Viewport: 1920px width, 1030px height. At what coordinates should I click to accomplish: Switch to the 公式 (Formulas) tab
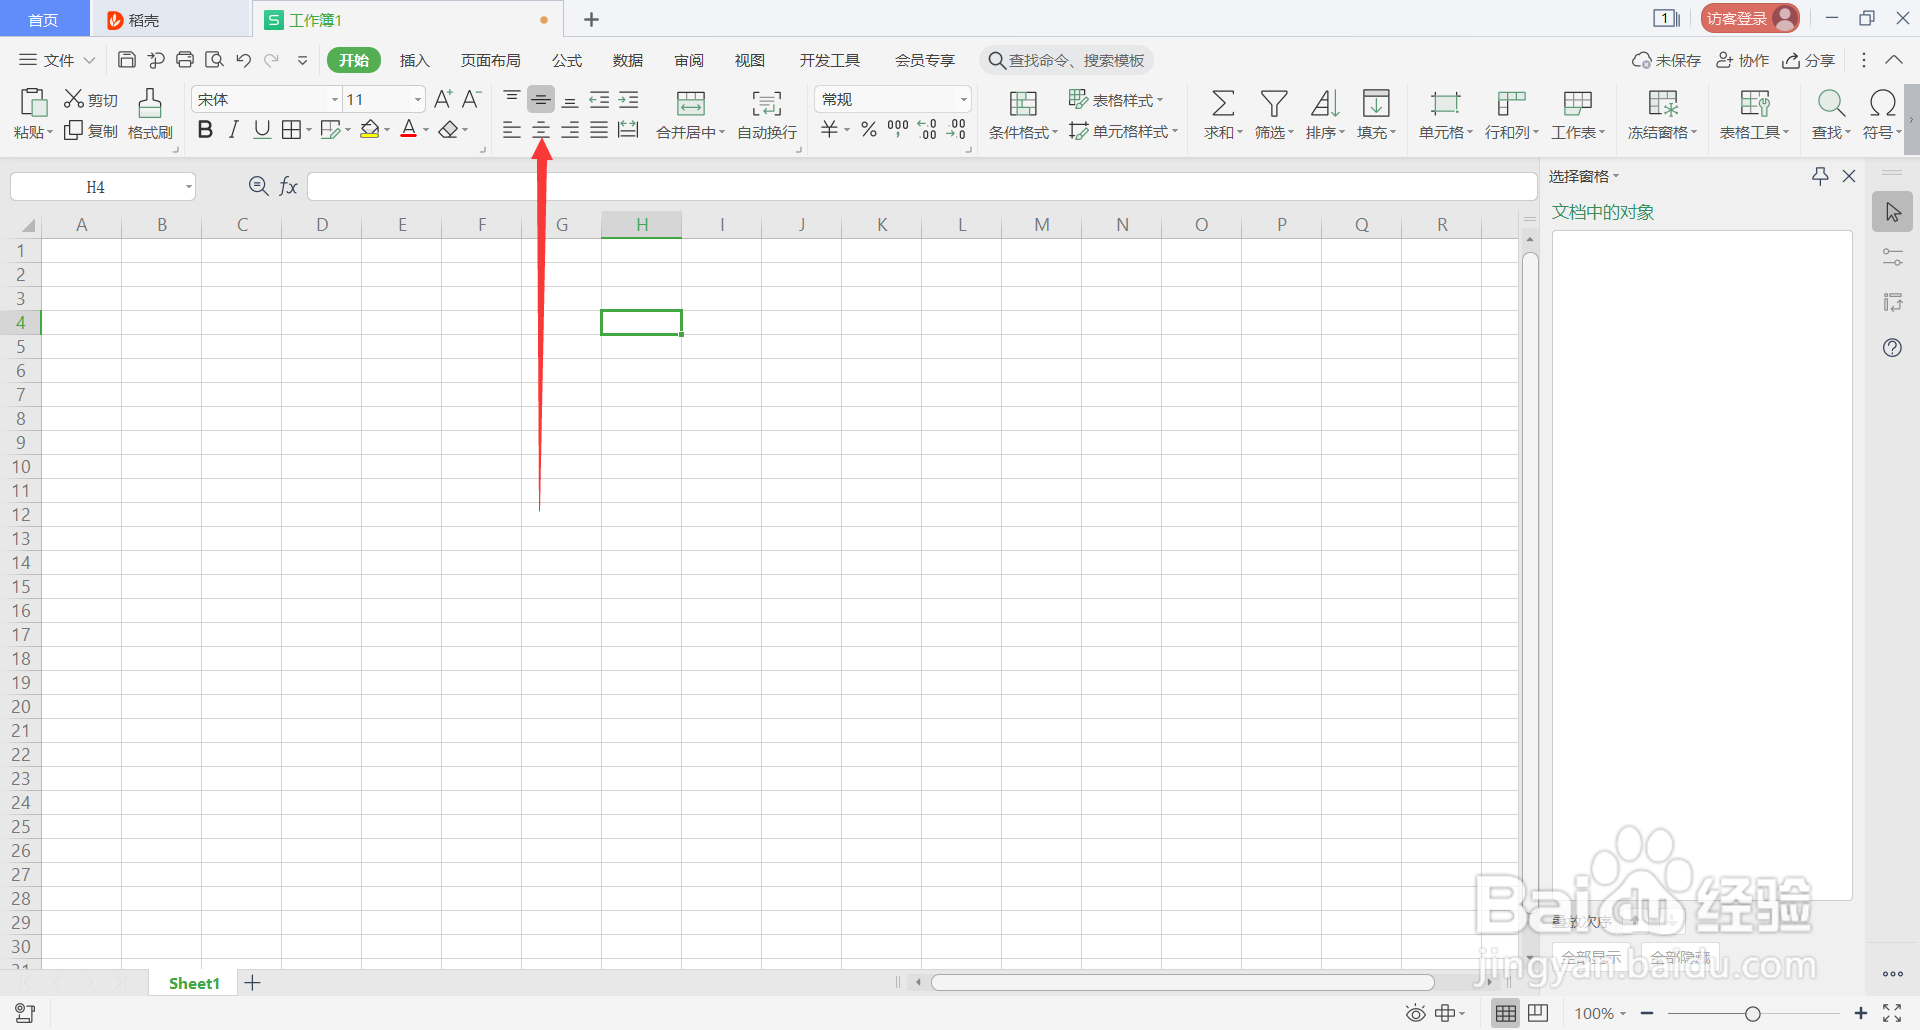(x=567, y=60)
